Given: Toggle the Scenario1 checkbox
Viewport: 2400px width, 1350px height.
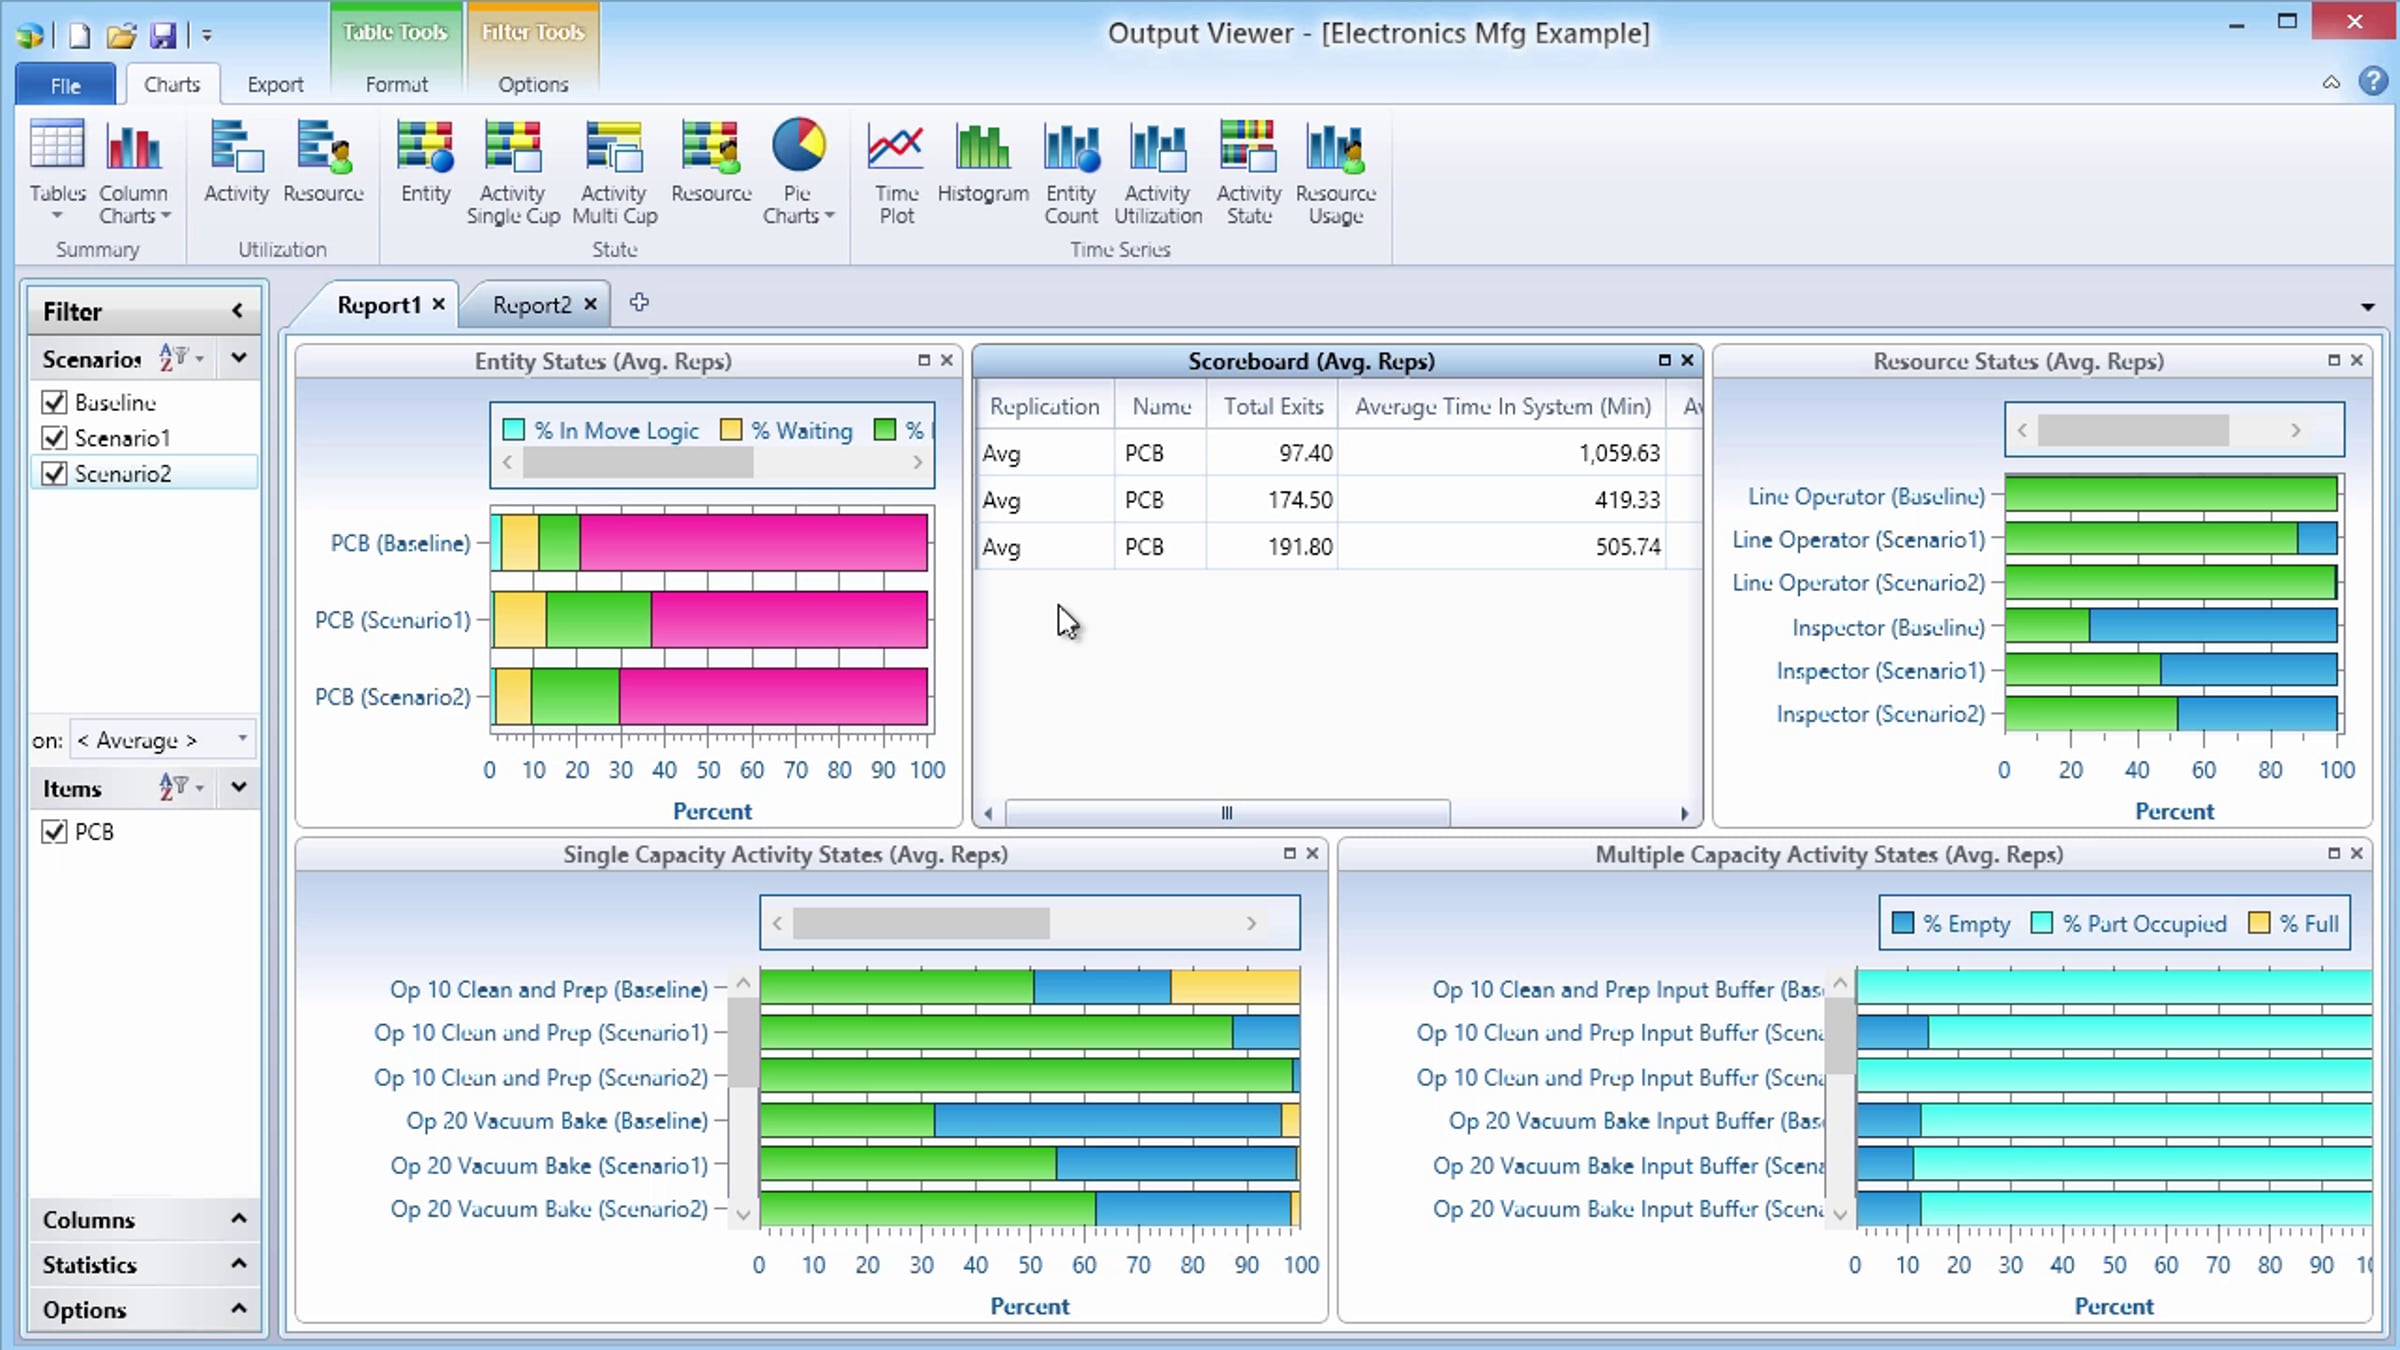Looking at the screenshot, I should [x=55, y=438].
